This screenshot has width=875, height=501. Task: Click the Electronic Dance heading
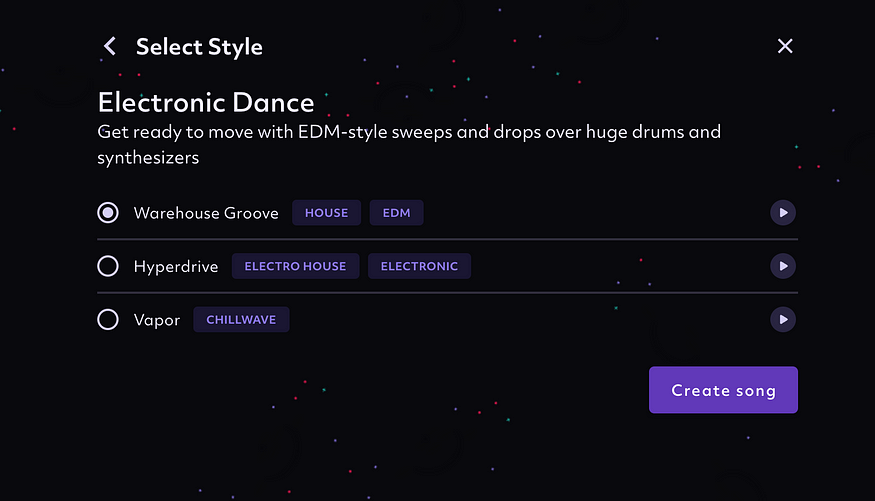[x=206, y=102]
